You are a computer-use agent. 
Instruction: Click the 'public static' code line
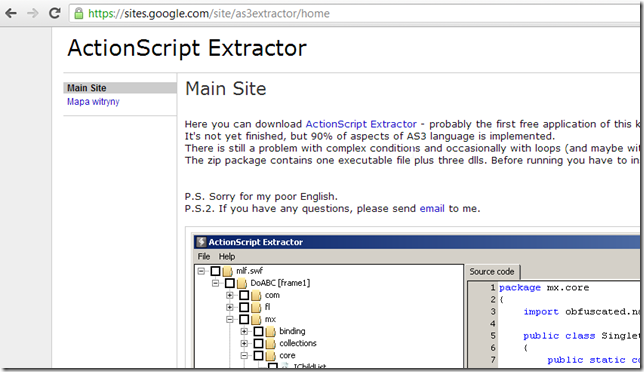593,360
